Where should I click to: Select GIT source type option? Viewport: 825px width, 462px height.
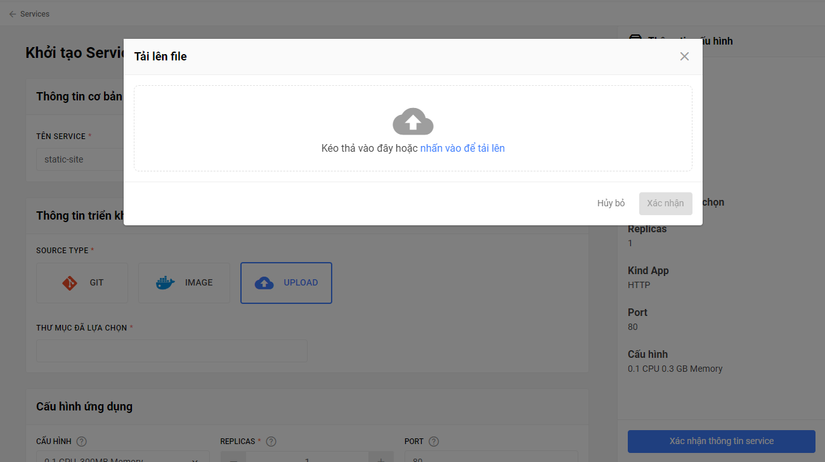[82, 283]
